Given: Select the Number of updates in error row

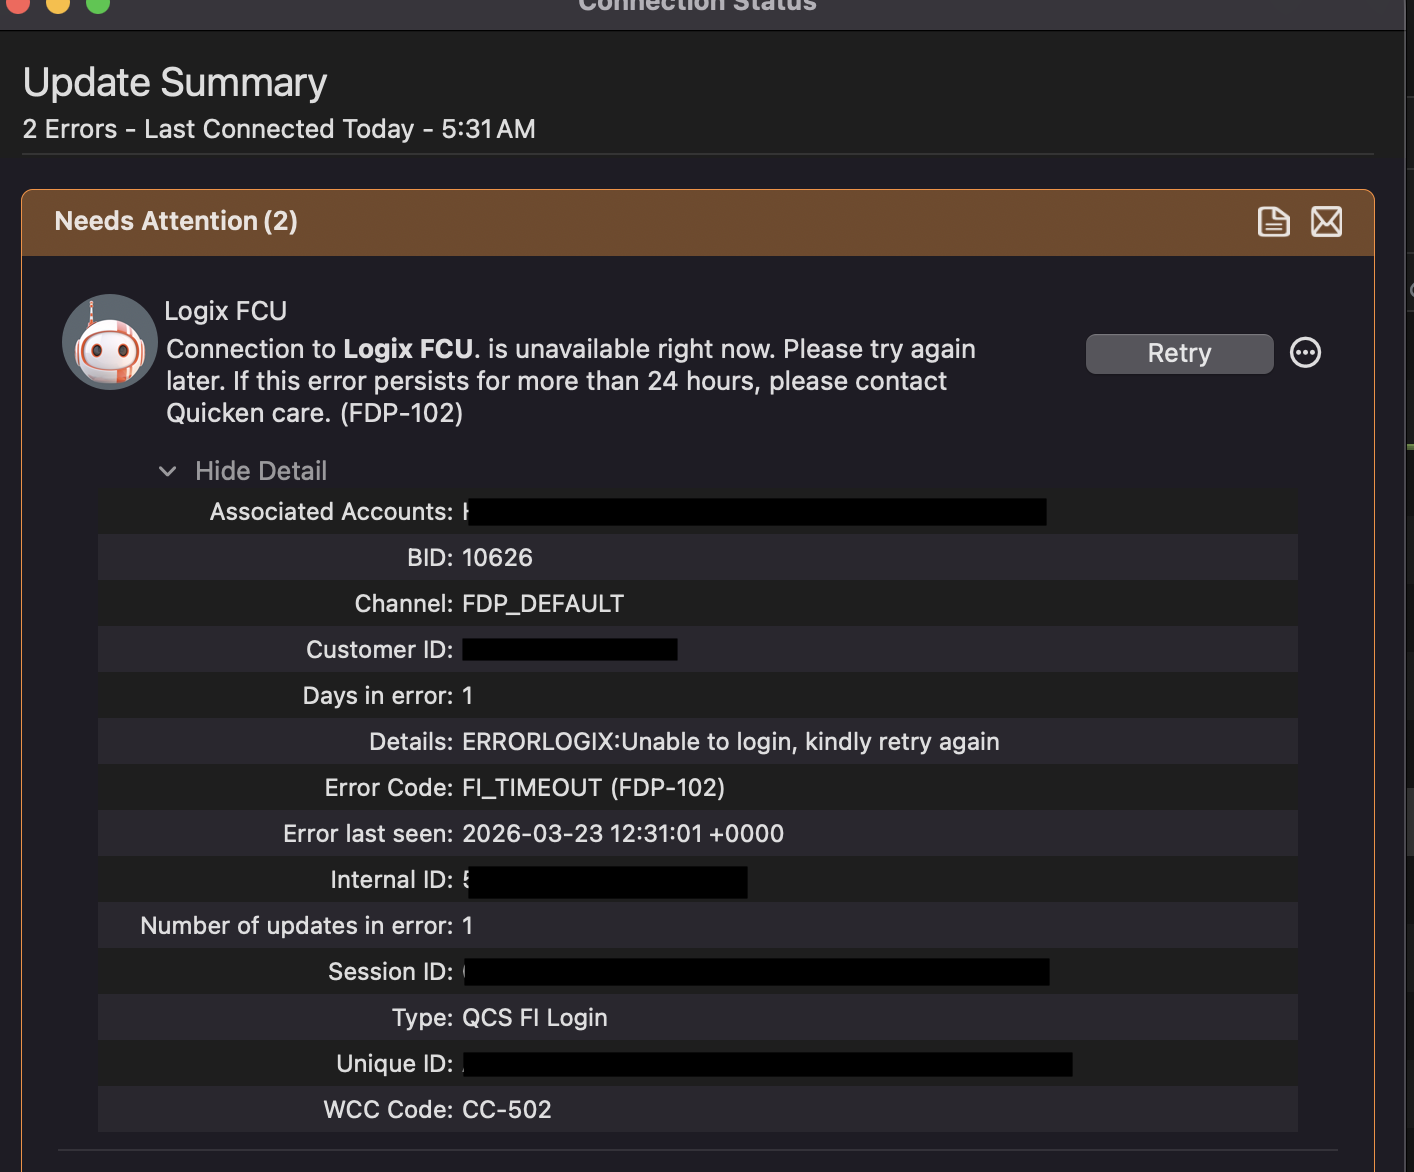Looking at the screenshot, I should pos(698,926).
